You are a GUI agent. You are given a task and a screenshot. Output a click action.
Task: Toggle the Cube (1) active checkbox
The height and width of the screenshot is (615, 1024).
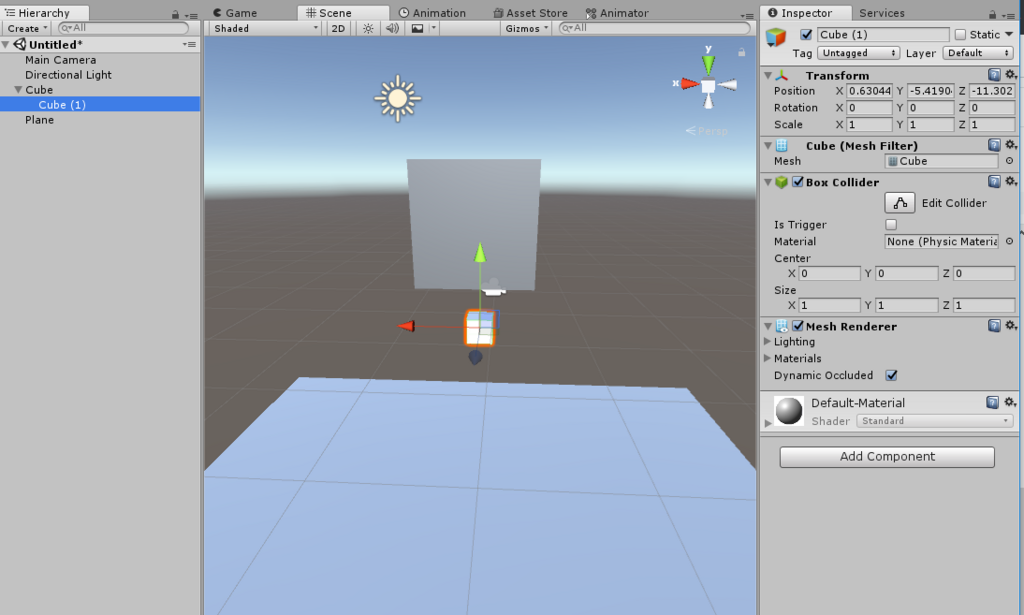(x=807, y=35)
